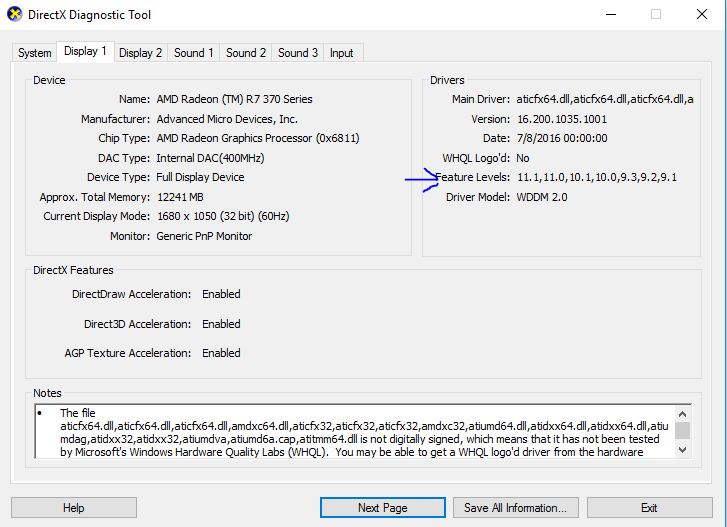Click '1680 x 1050 (32 bit) (60Hz)' display mode
The height and width of the screenshot is (527, 727).
pyautogui.click(x=223, y=216)
